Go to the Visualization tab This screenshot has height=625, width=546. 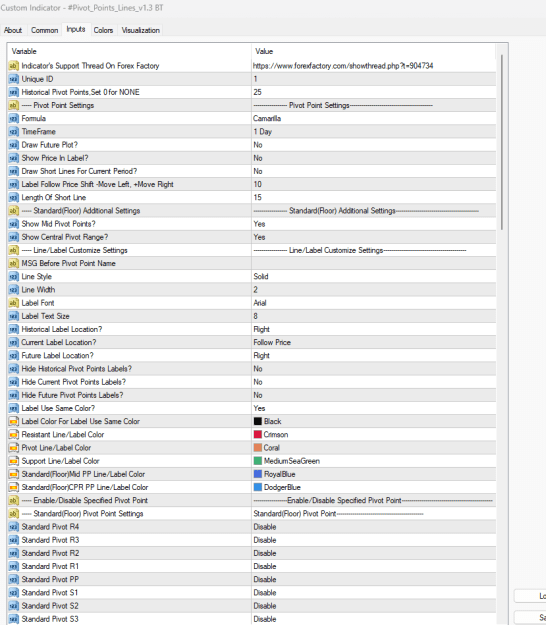[140, 30]
